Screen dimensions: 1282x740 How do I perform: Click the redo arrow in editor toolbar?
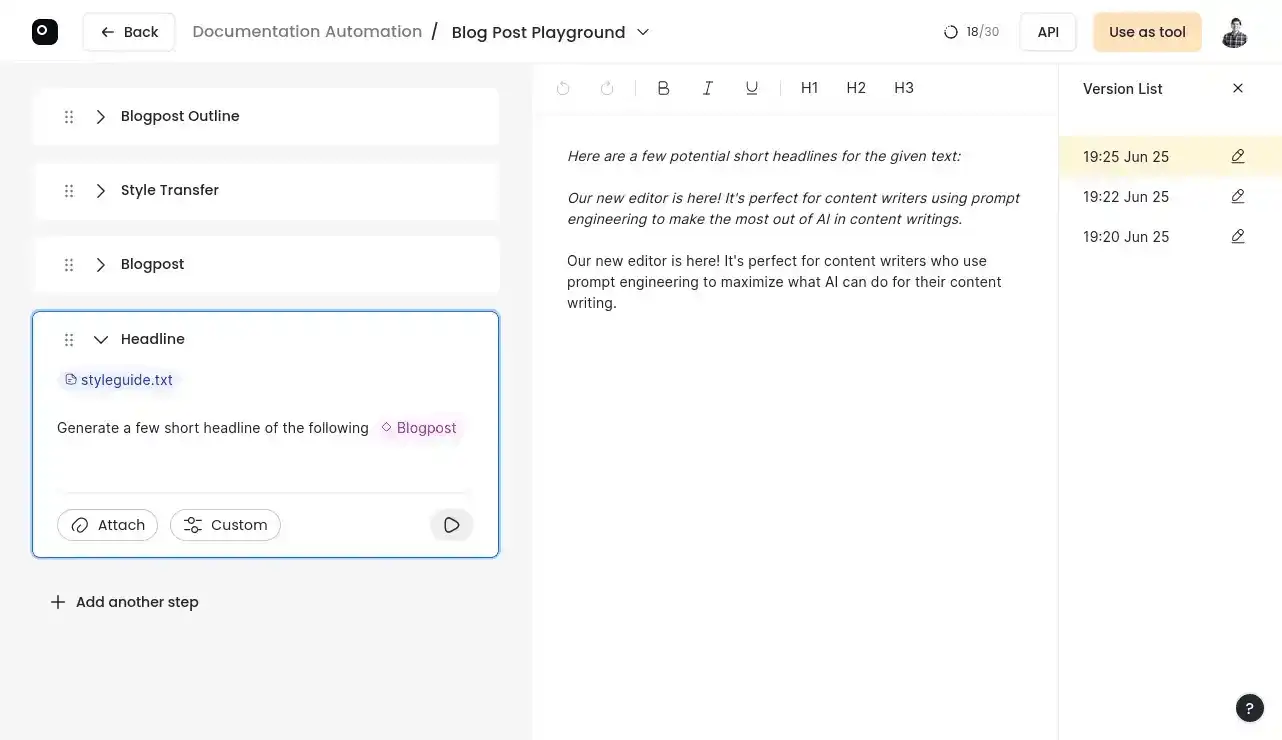[607, 88]
